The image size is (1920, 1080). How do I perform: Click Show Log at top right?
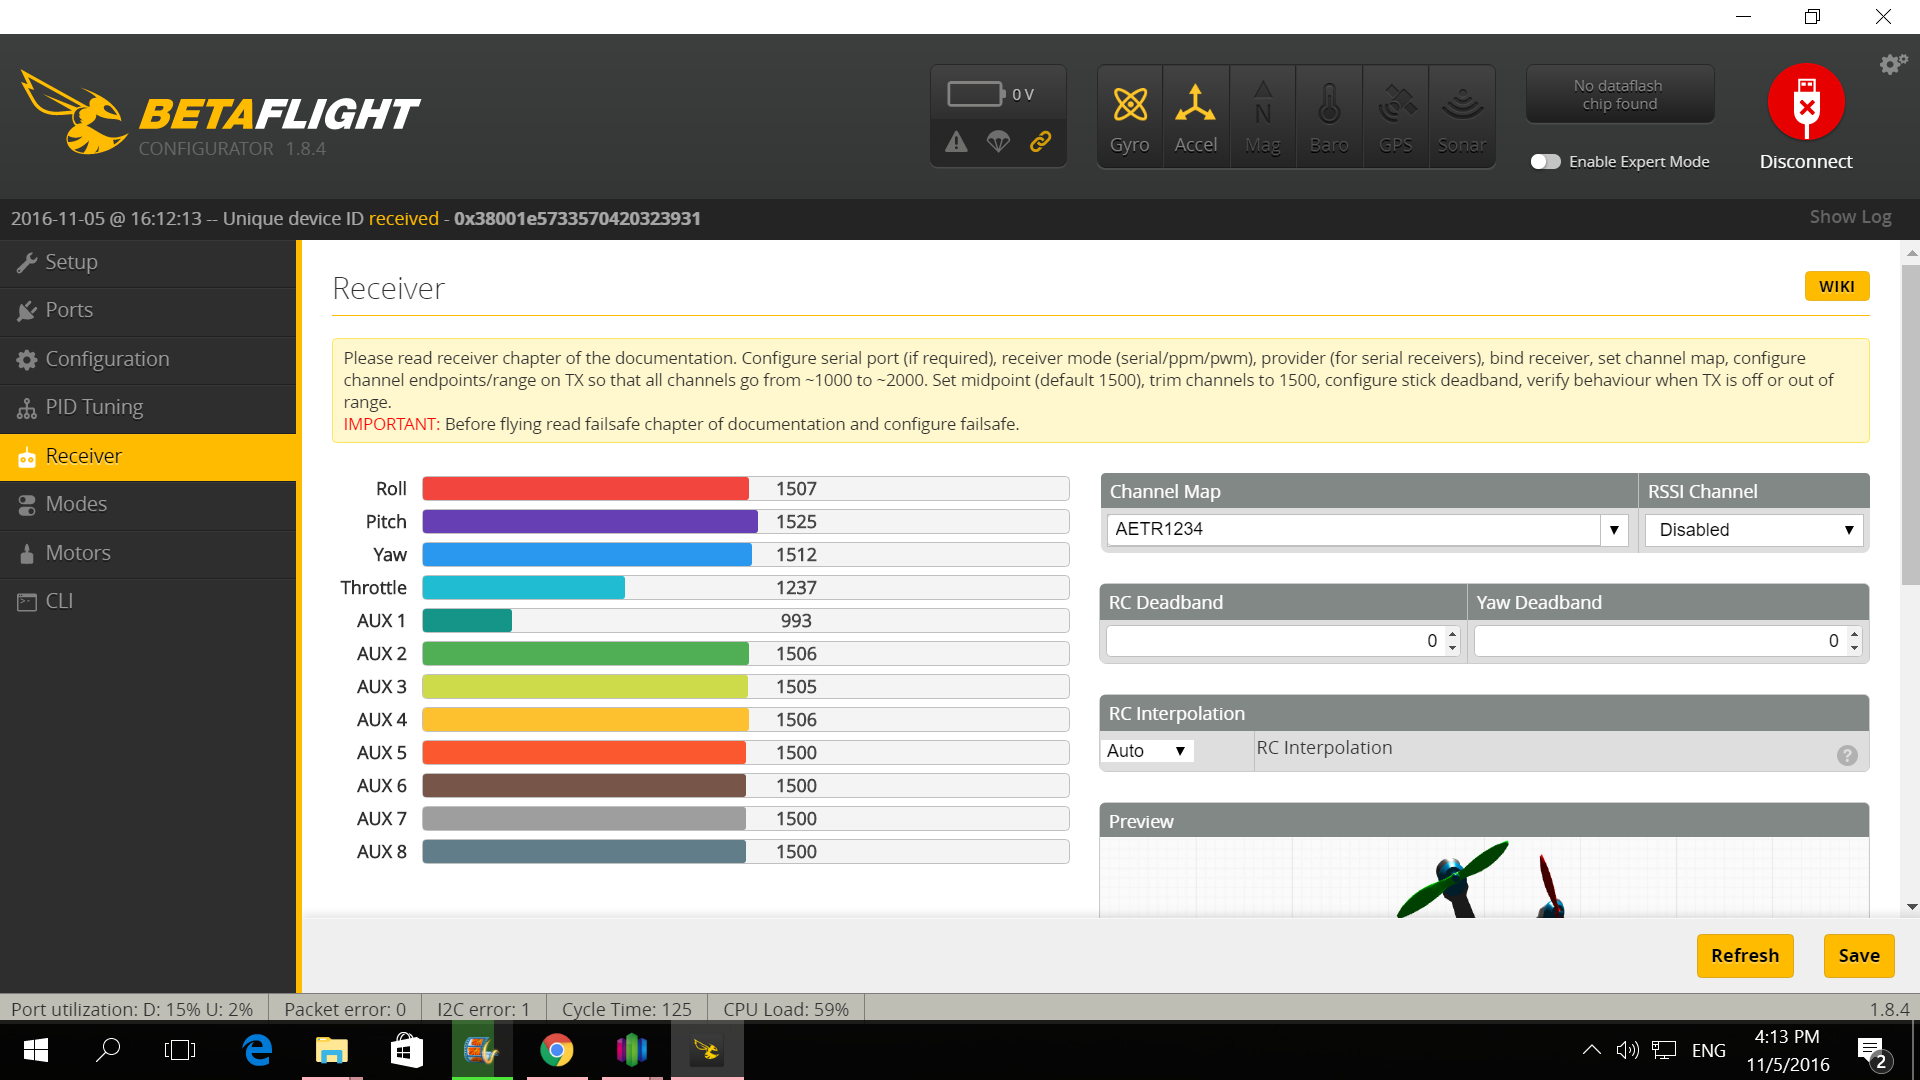tap(1850, 216)
